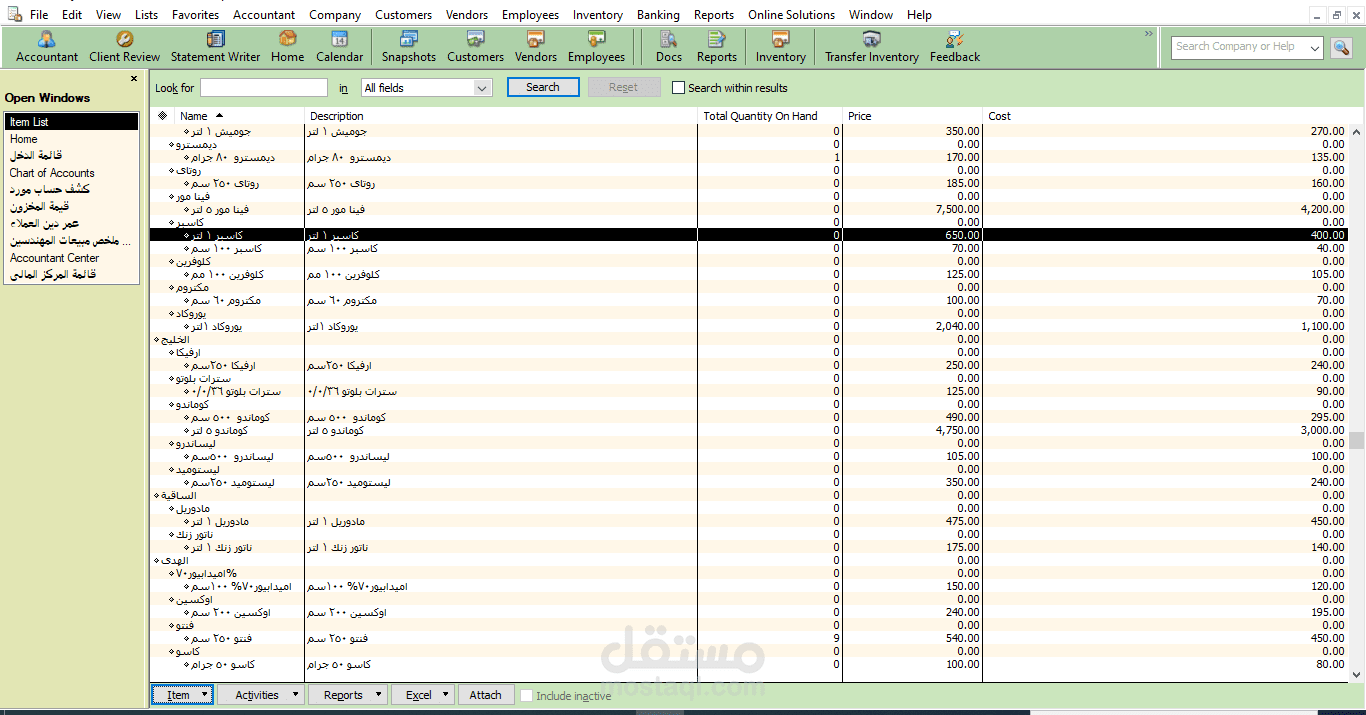Click the Attach button

click(485, 695)
